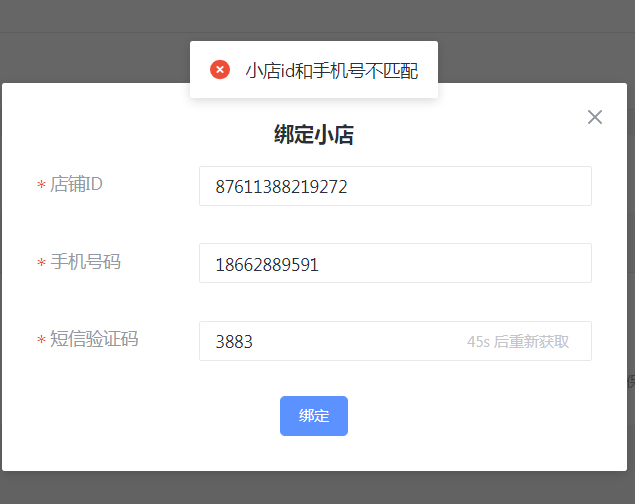This screenshot has height=504, width=635.
Task: Click the 店铺ID field label
Action: (76, 184)
